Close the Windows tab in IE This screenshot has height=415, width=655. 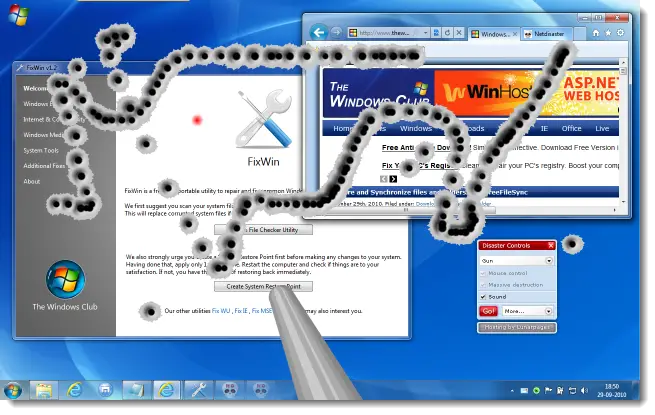pos(515,34)
